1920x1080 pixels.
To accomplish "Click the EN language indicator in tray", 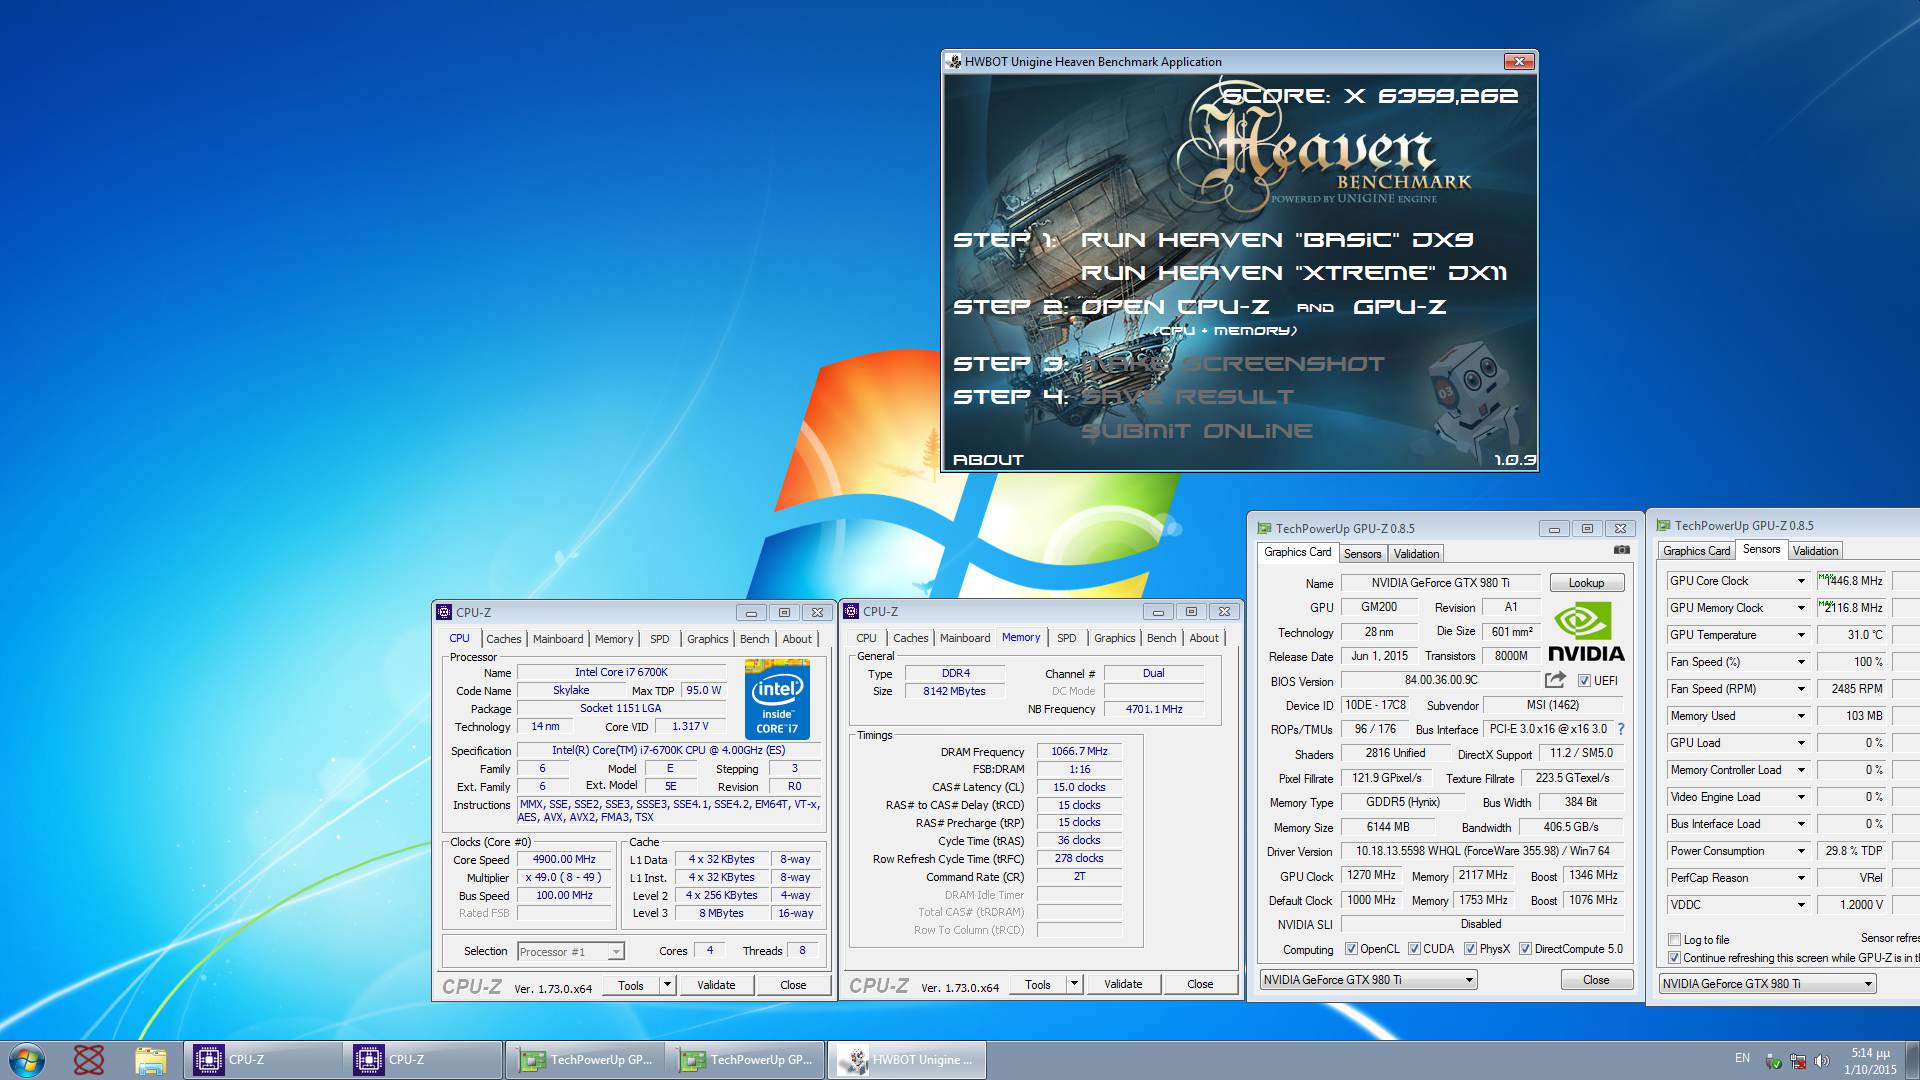I will (1742, 1058).
